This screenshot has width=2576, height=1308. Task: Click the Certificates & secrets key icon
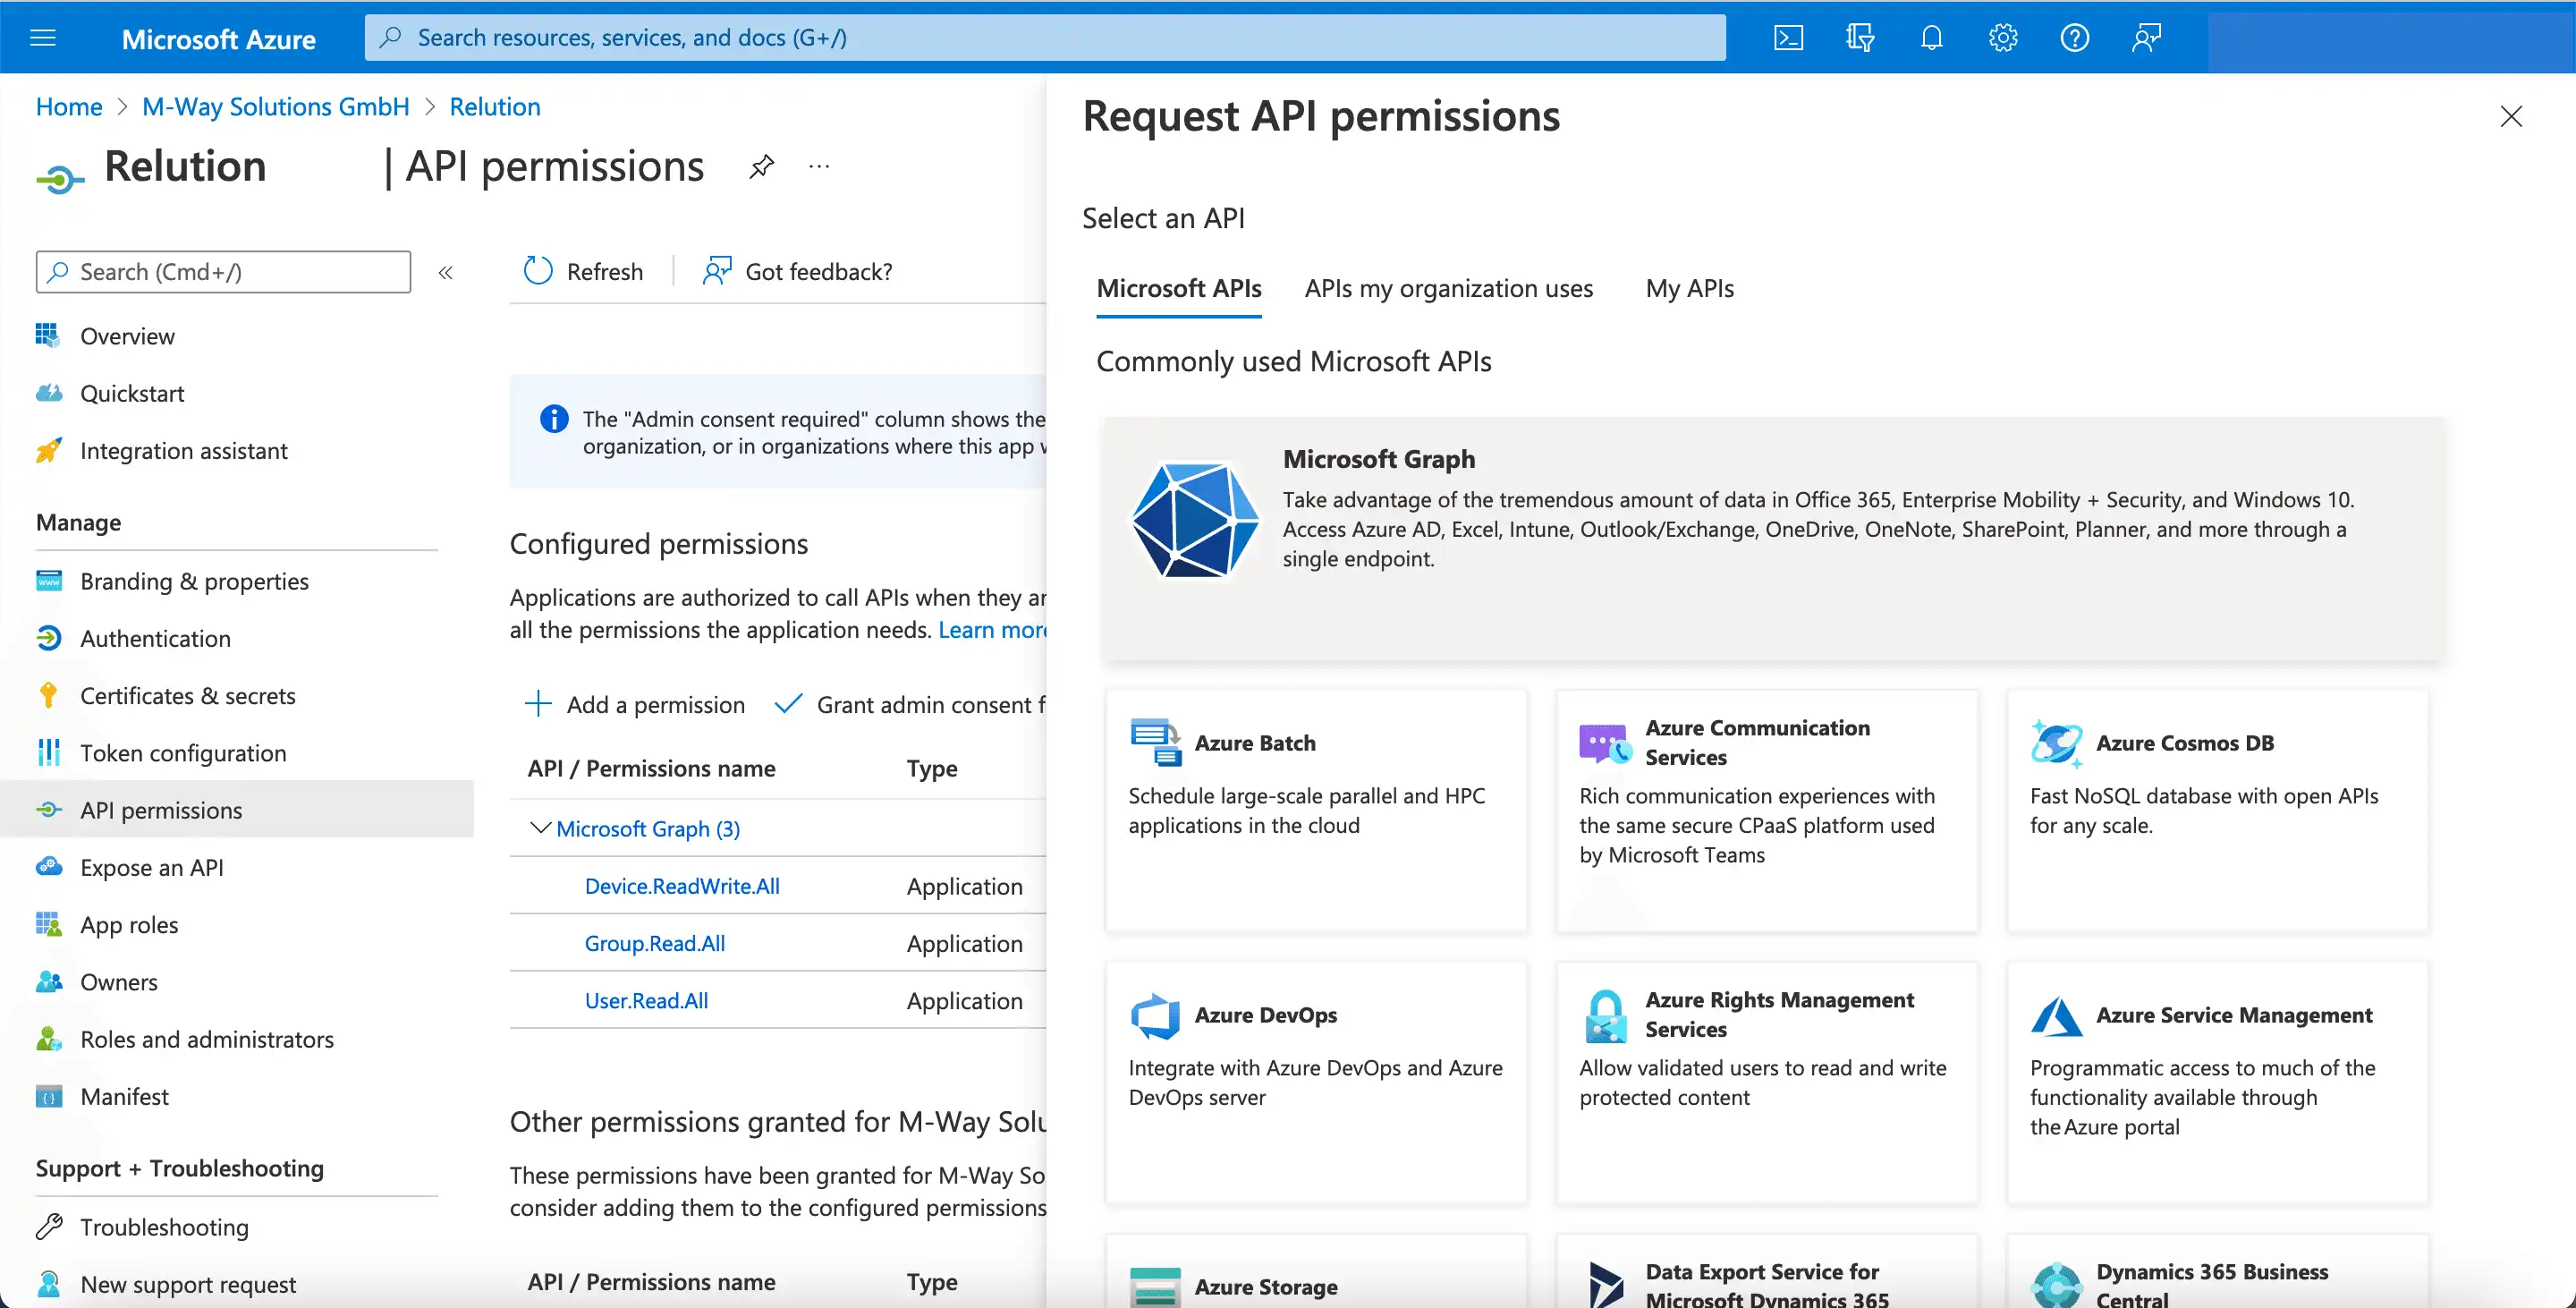48,695
